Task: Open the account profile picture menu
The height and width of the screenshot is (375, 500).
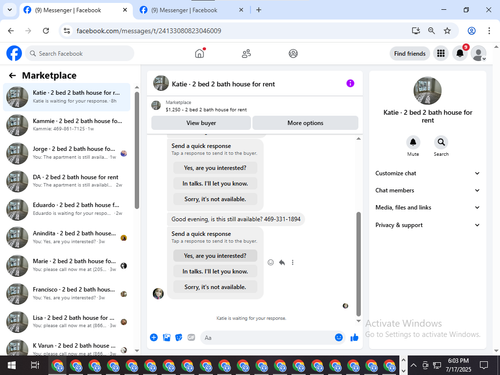Action: click(478, 53)
